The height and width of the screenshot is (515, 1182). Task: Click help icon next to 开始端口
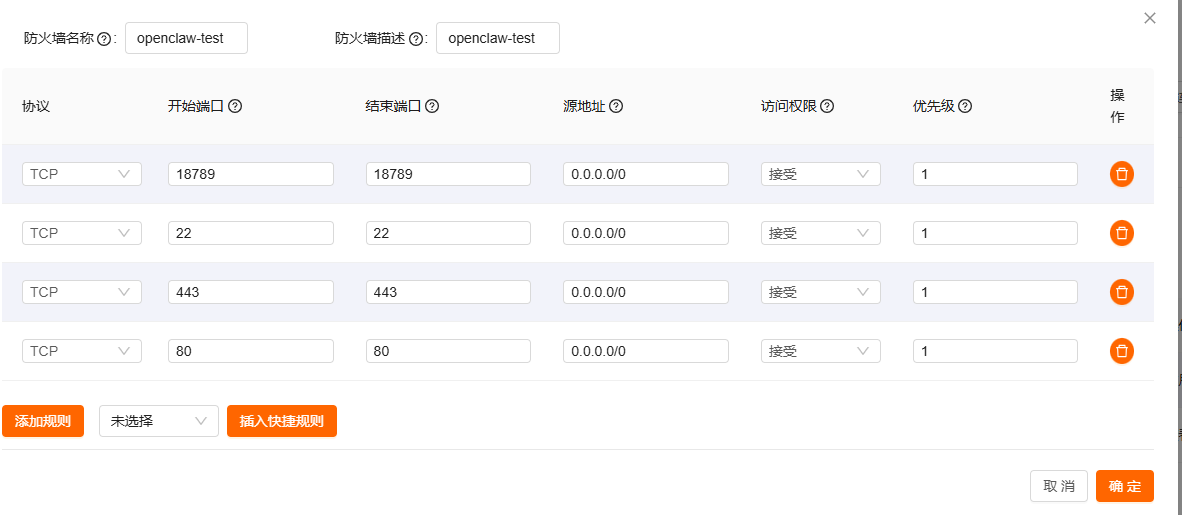(235, 107)
